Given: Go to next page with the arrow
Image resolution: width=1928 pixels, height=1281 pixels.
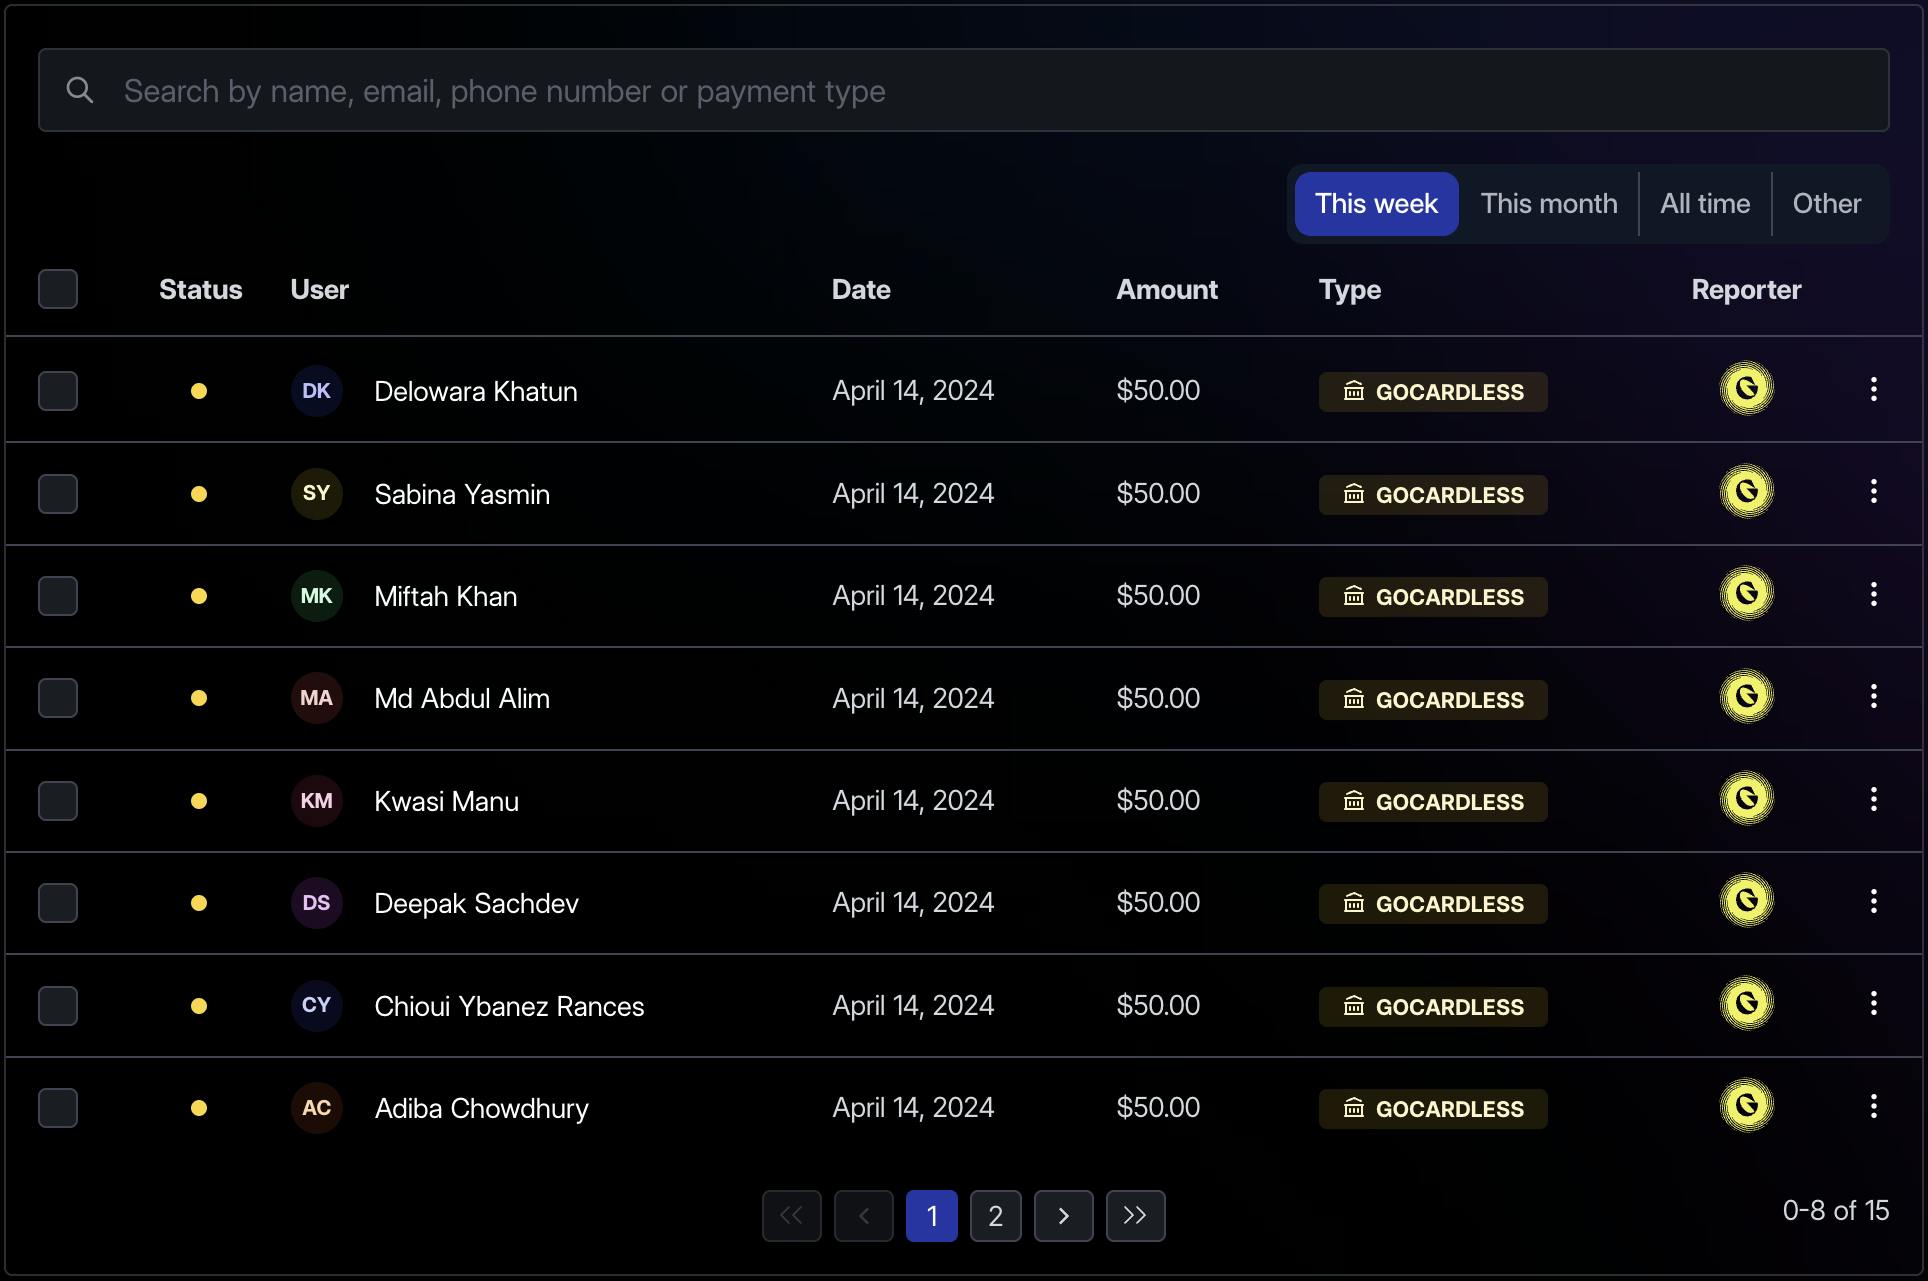Looking at the screenshot, I should [1063, 1216].
